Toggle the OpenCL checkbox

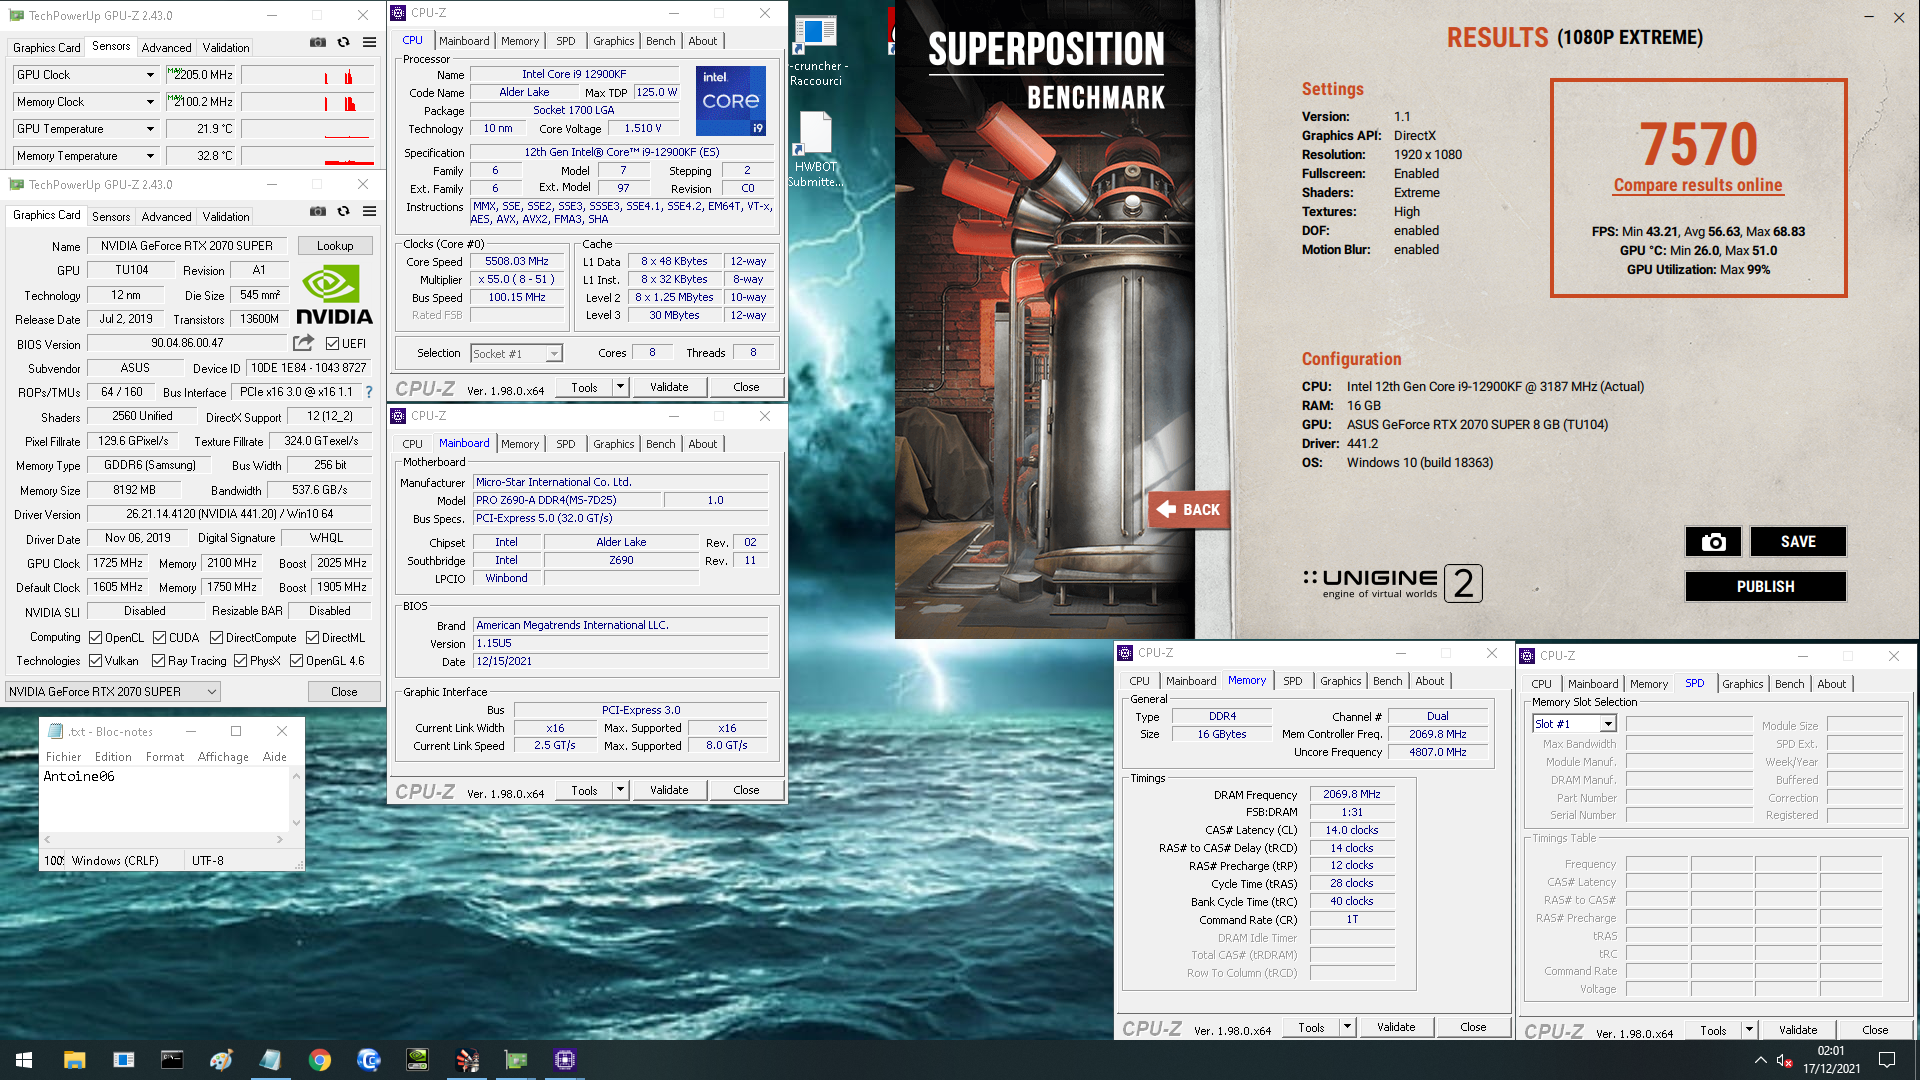[x=95, y=638]
